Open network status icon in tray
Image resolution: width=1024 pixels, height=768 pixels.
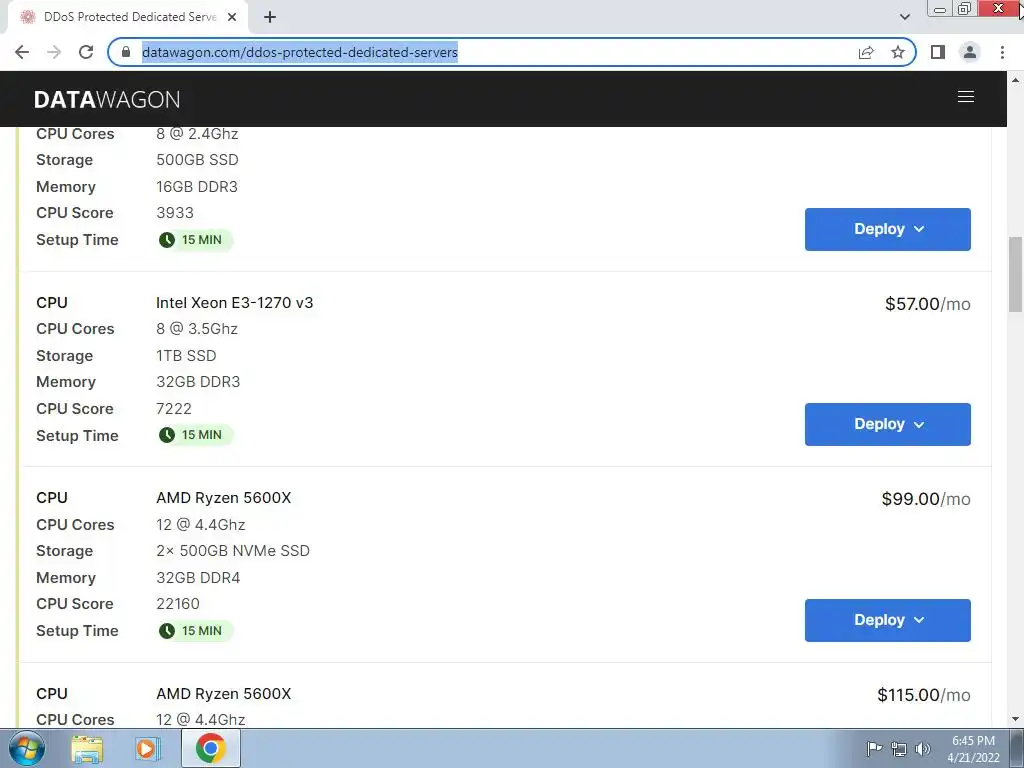click(x=899, y=749)
